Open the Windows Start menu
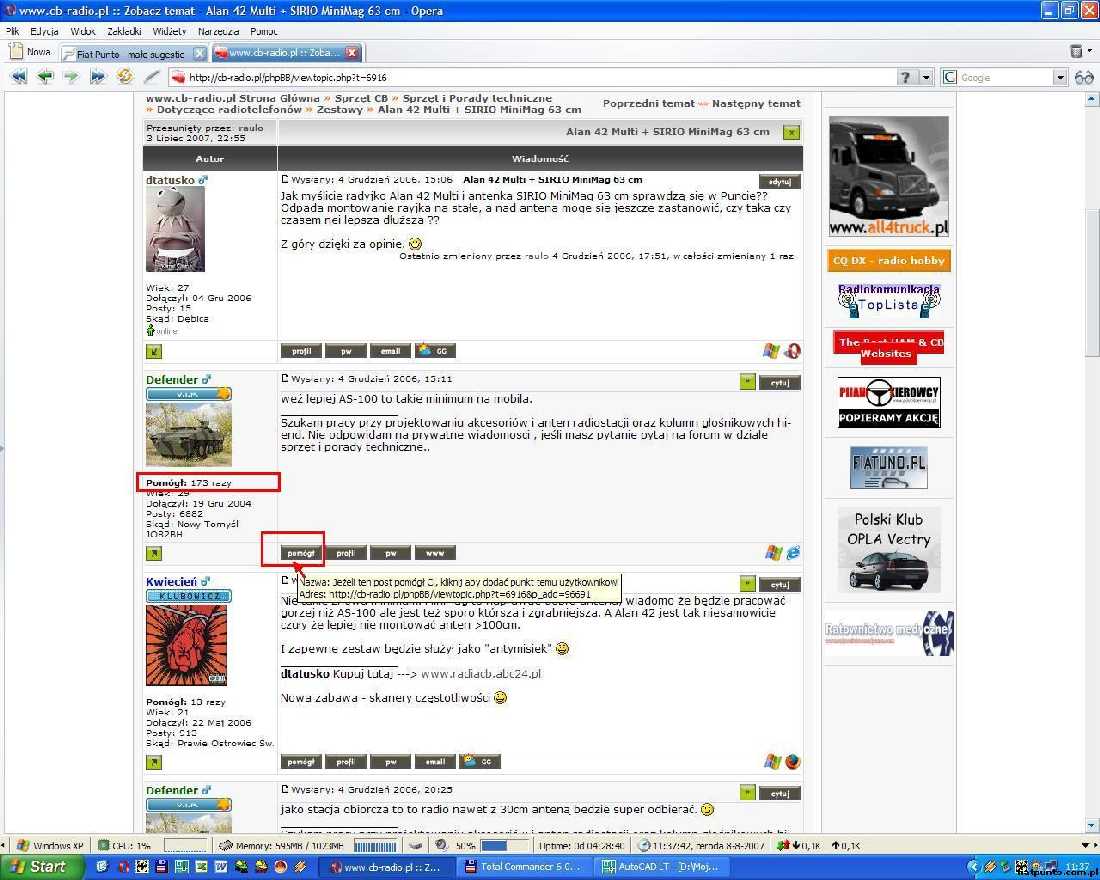Viewport: 1100px width, 880px height. (x=41, y=867)
